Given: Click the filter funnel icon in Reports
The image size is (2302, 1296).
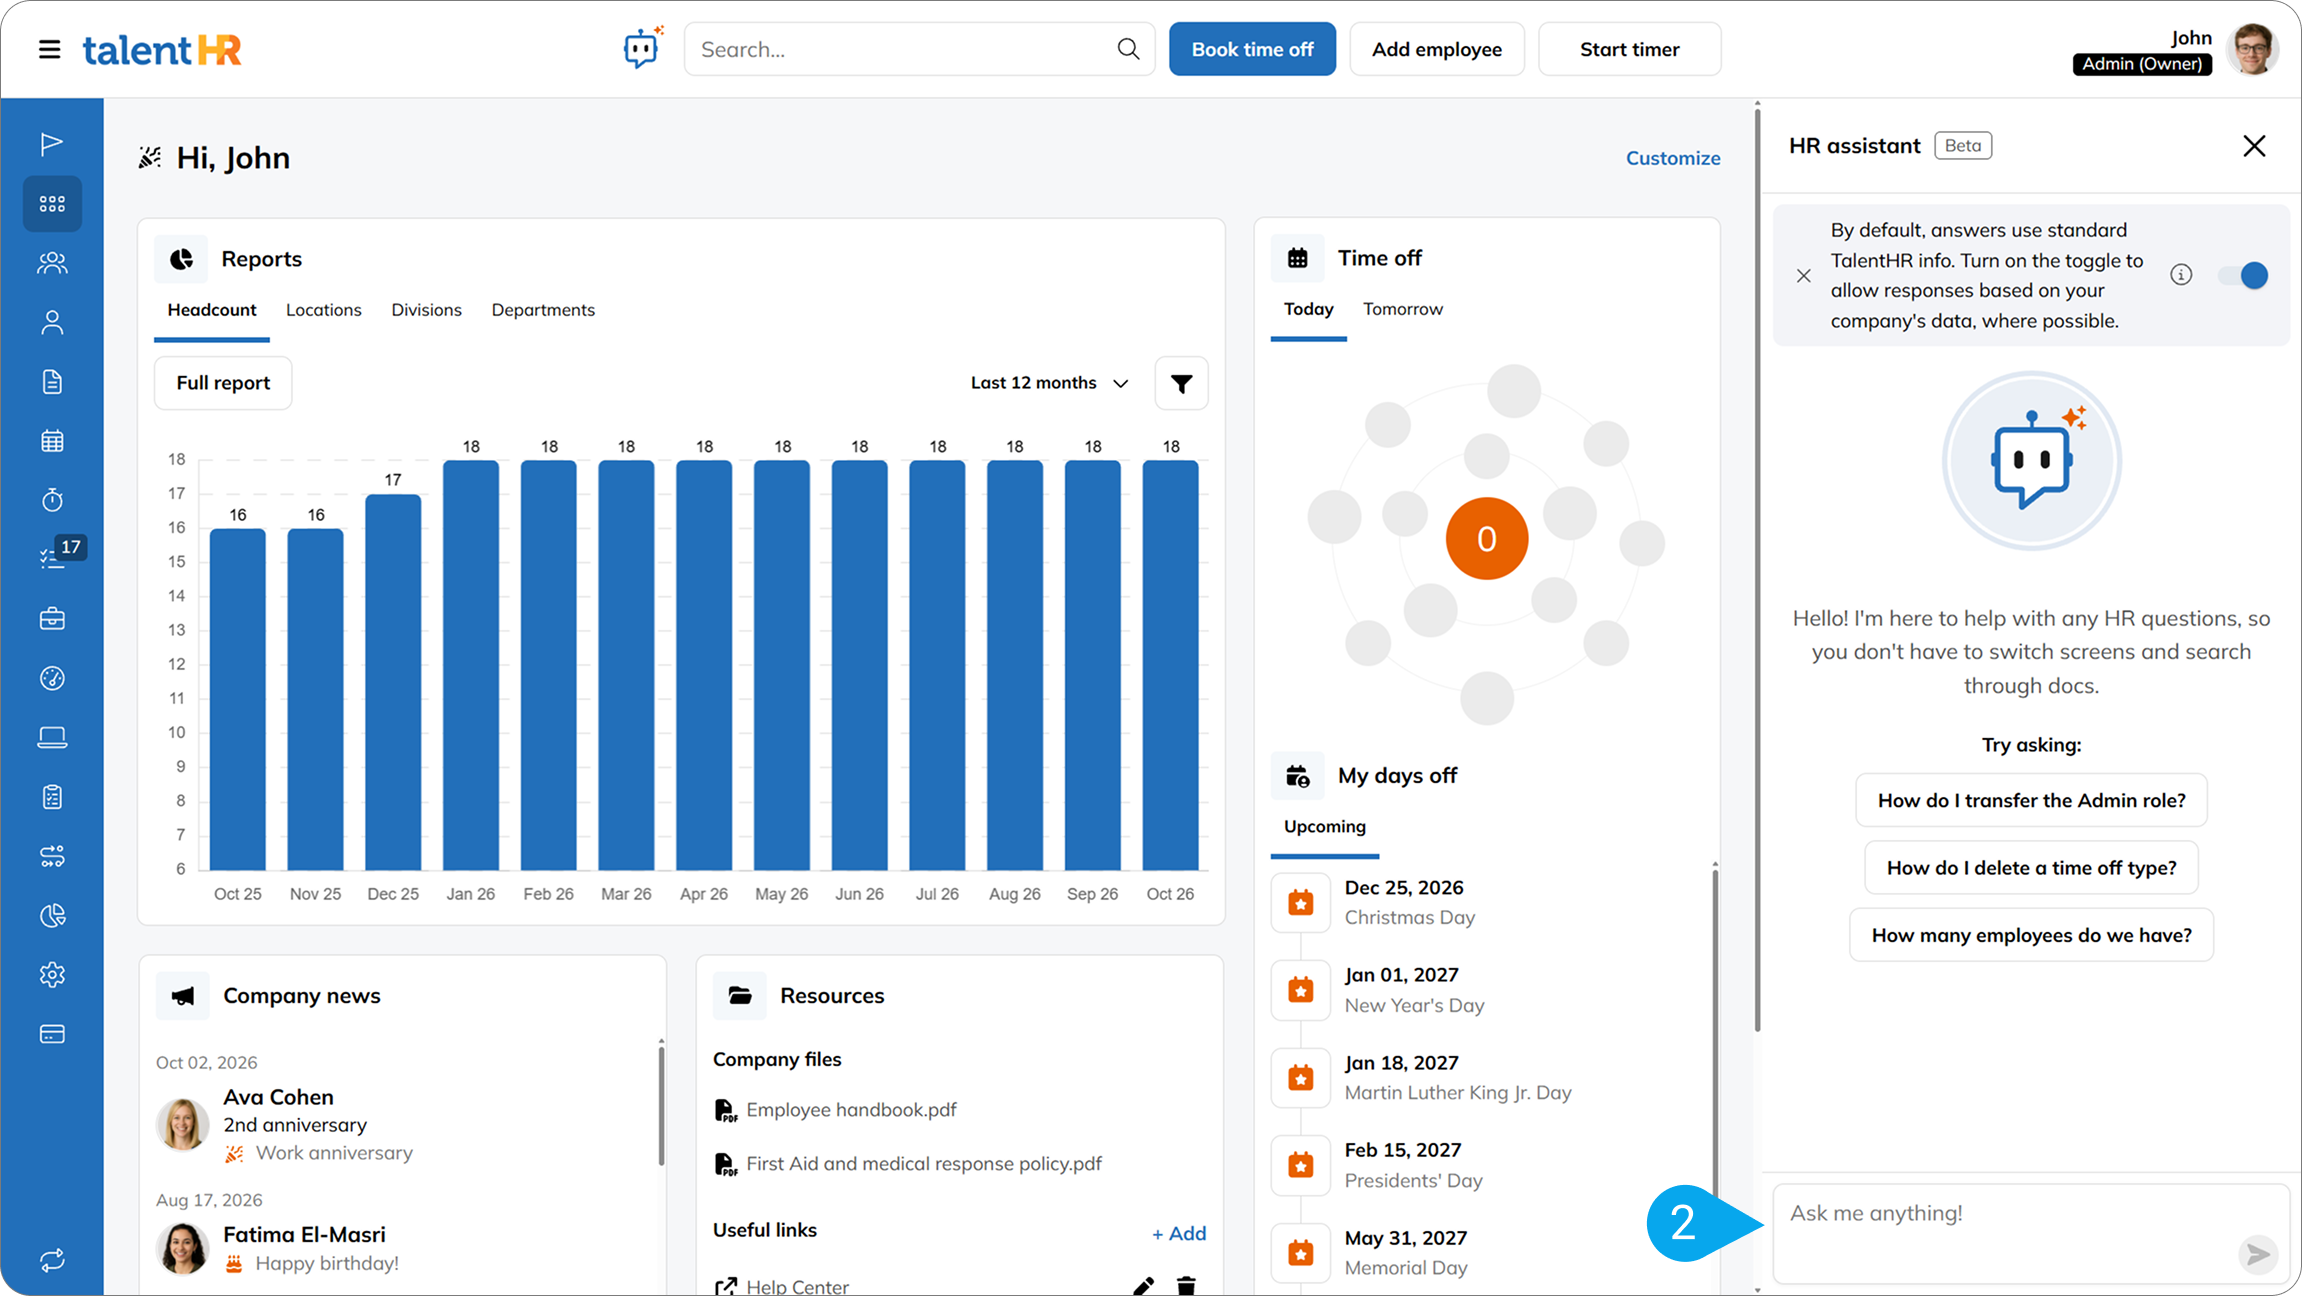Looking at the screenshot, I should [1181, 383].
